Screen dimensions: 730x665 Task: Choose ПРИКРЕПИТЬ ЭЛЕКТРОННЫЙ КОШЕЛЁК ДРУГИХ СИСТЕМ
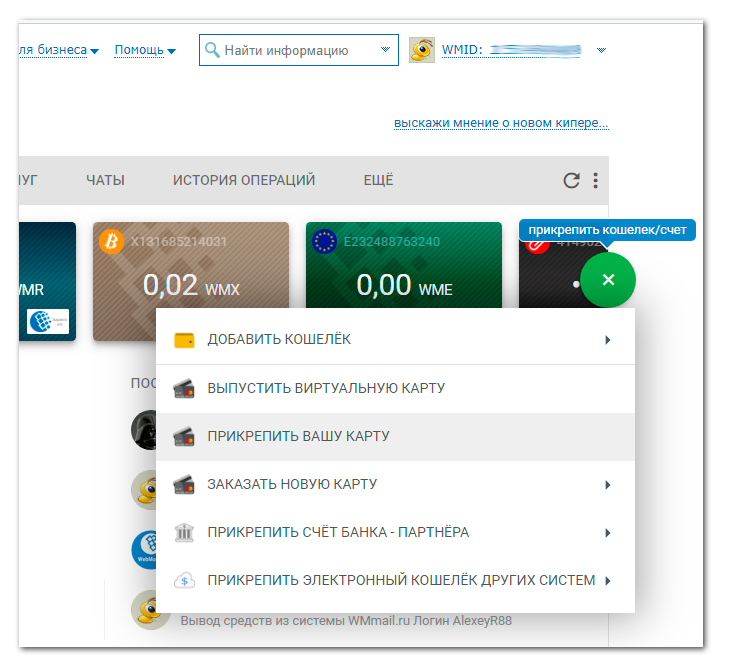[396, 580]
